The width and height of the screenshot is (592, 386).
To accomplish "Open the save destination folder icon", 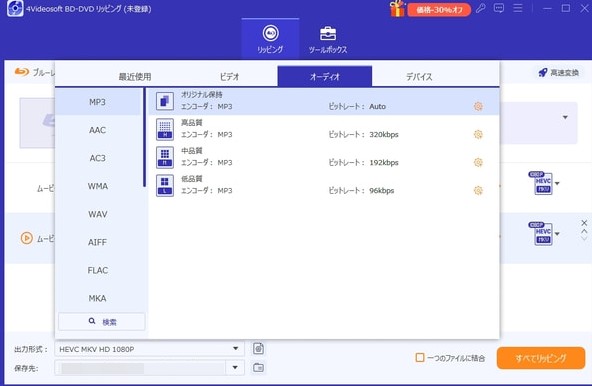I will (x=258, y=367).
